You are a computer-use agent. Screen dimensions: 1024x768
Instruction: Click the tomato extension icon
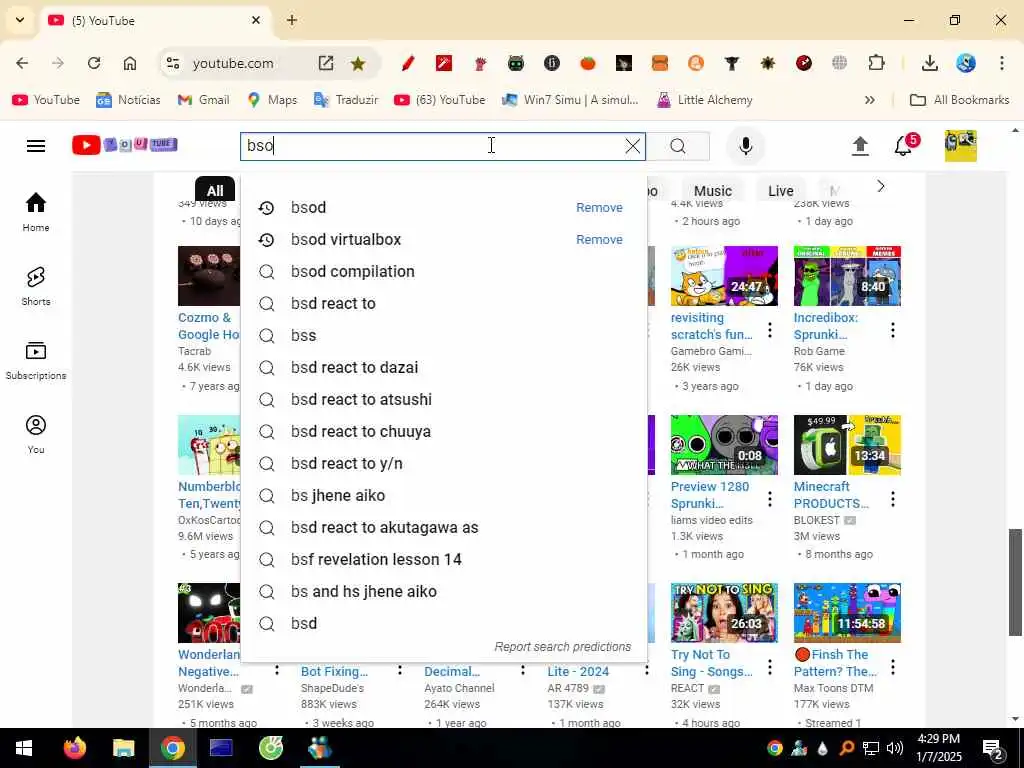click(588, 63)
